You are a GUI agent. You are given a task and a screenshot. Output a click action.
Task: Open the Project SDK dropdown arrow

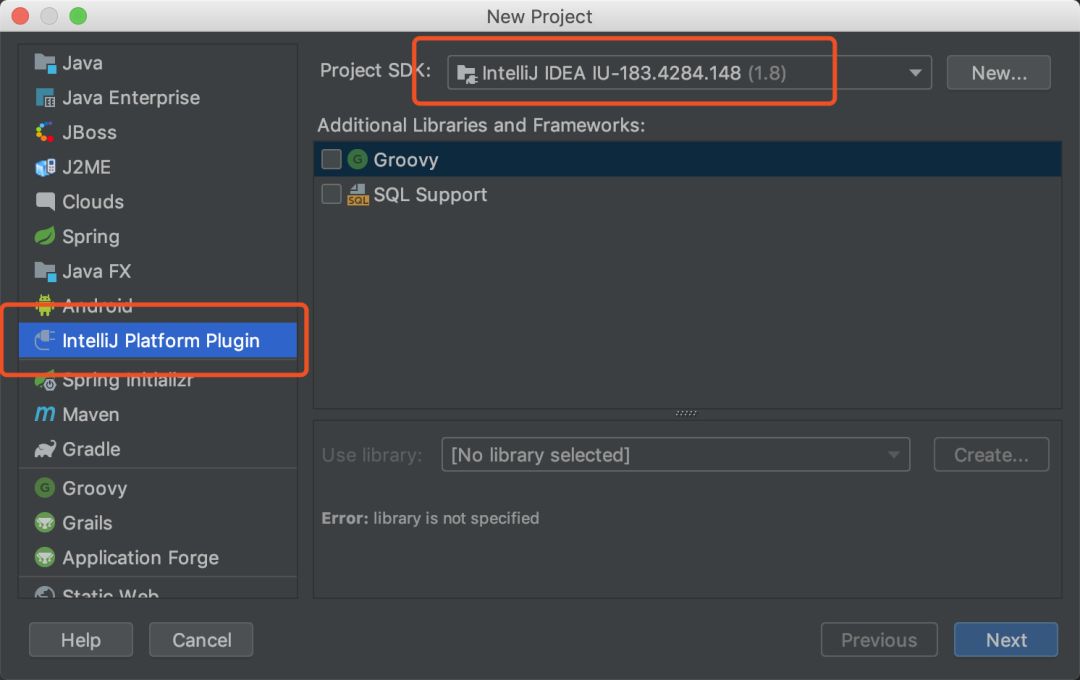915,73
